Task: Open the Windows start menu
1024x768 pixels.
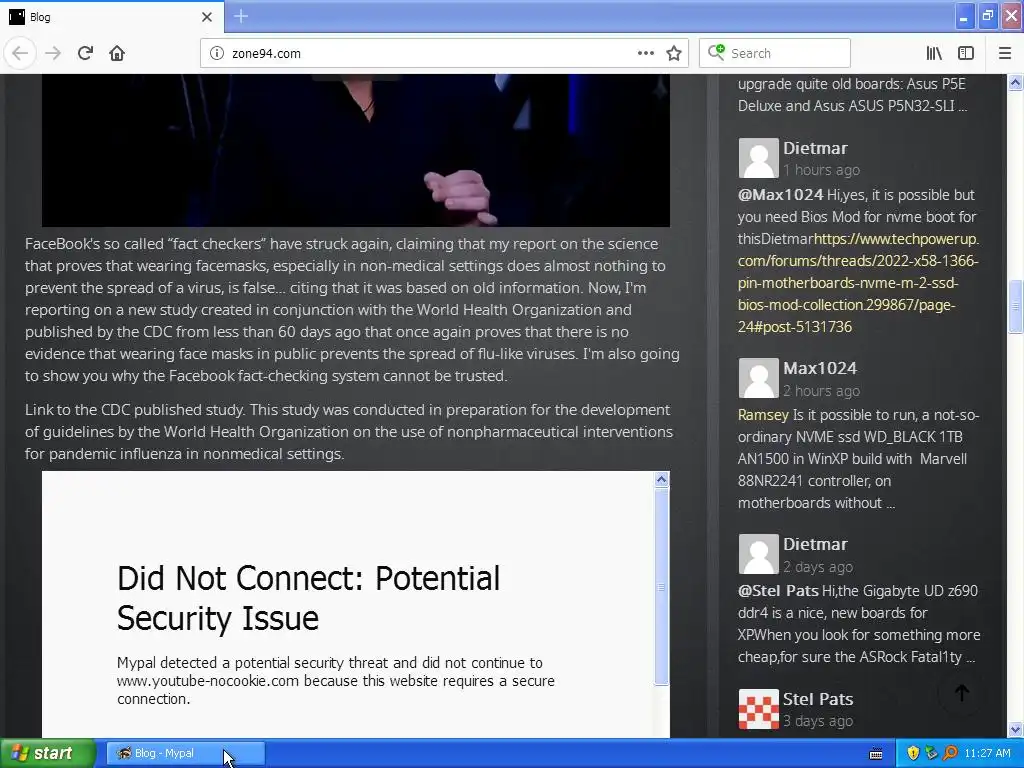Action: tap(47, 753)
